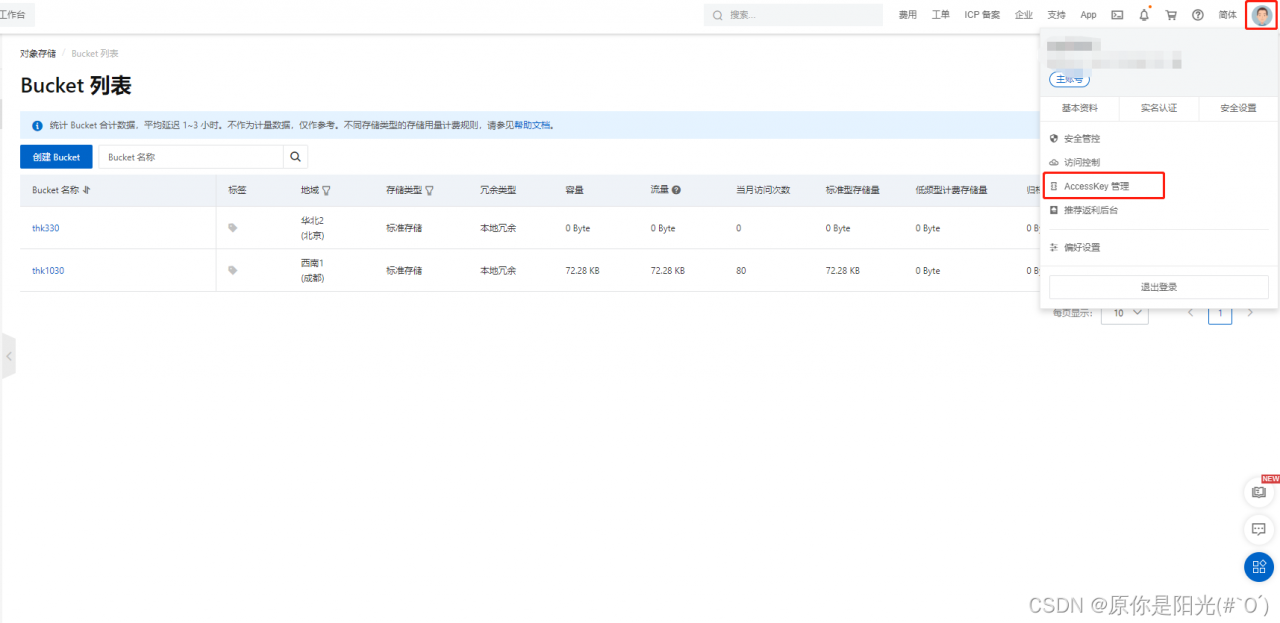
Task: Open the shopping cart icon in top bar
Action: click(x=1171, y=14)
